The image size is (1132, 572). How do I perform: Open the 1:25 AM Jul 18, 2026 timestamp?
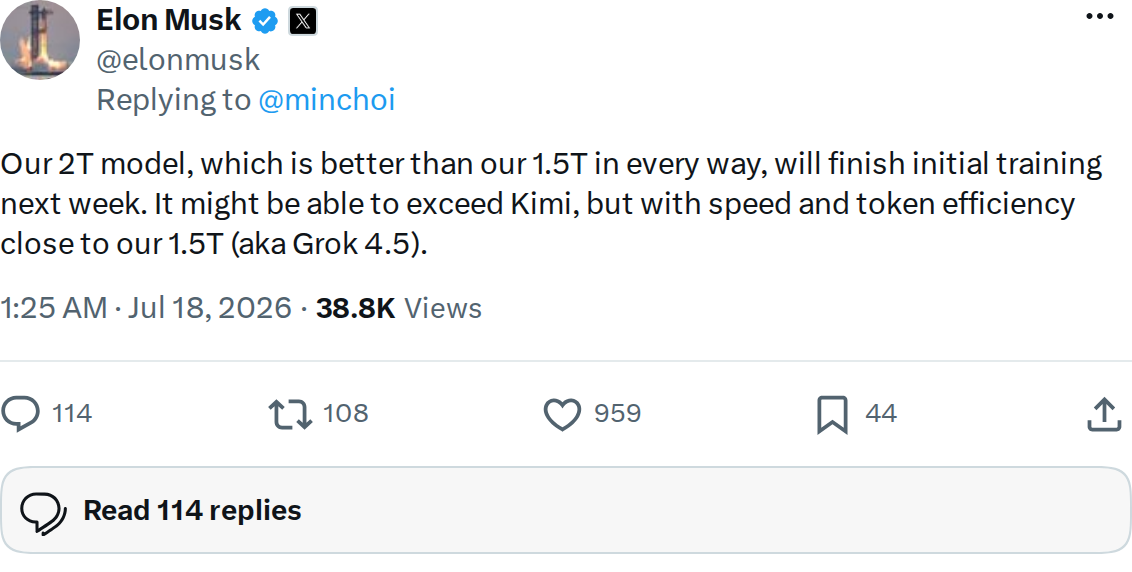point(146,308)
